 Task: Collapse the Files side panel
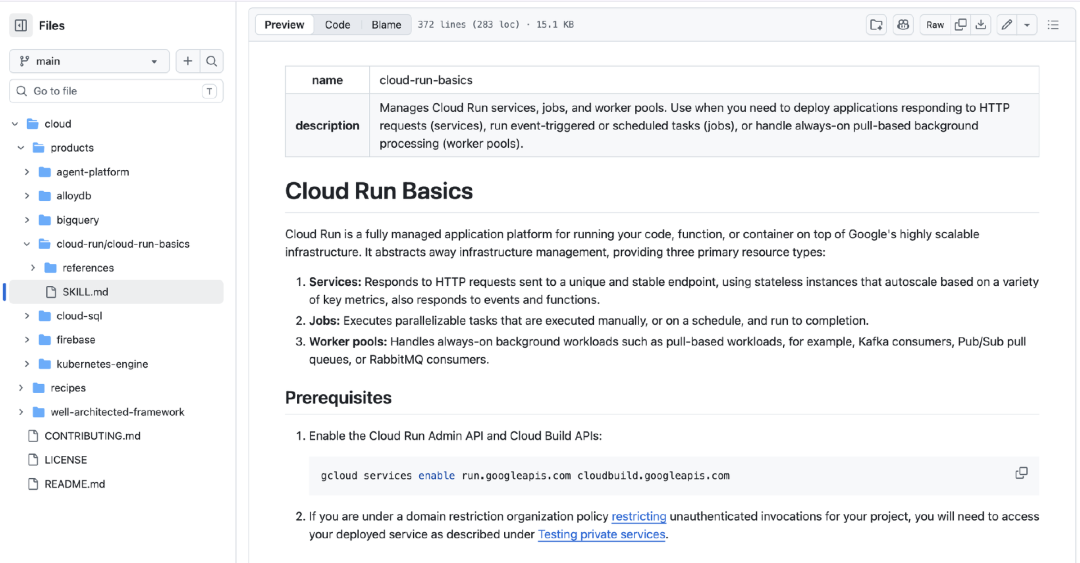click(x=21, y=26)
